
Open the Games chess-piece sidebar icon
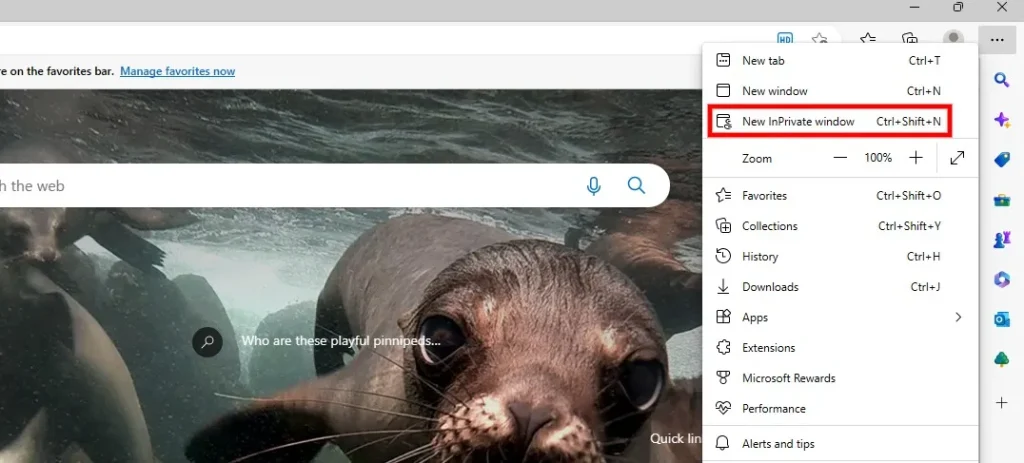(1002, 240)
